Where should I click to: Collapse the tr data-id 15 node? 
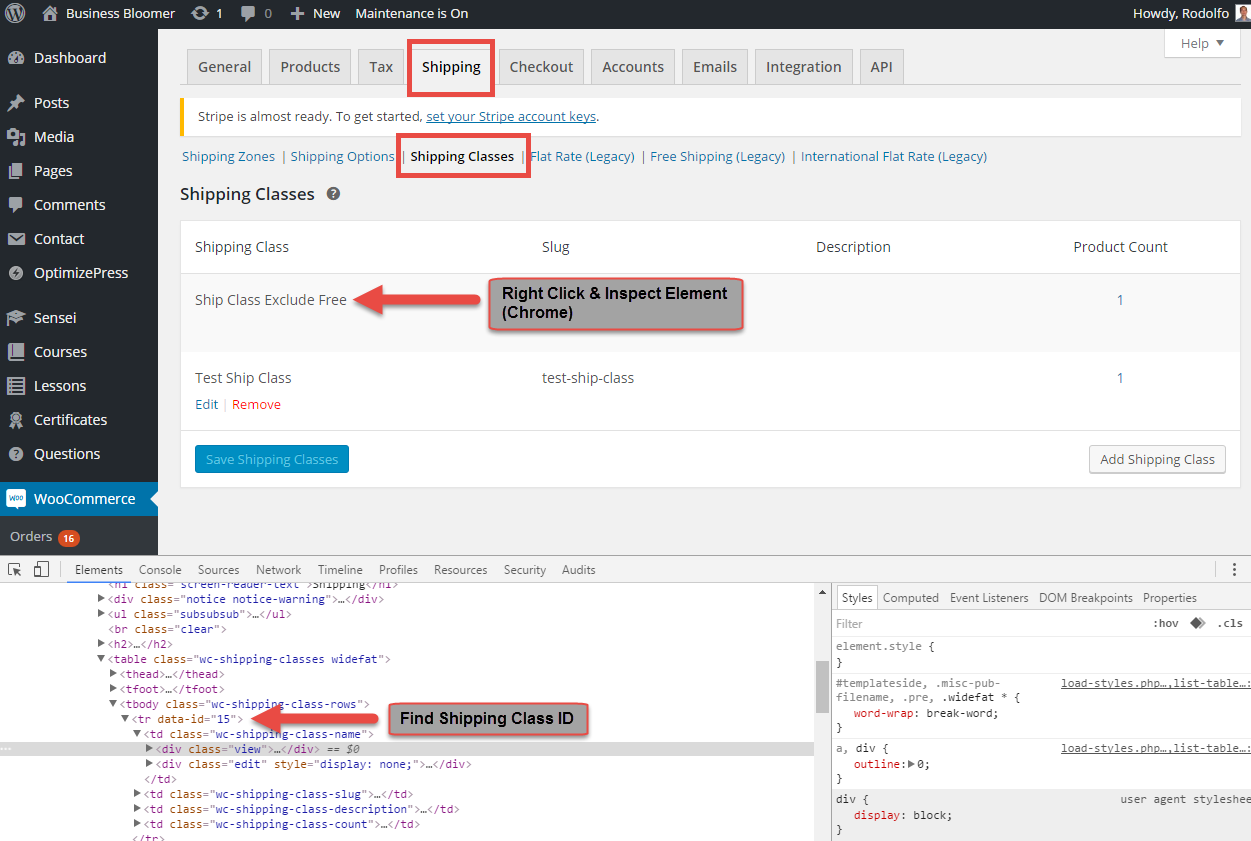tap(125, 719)
